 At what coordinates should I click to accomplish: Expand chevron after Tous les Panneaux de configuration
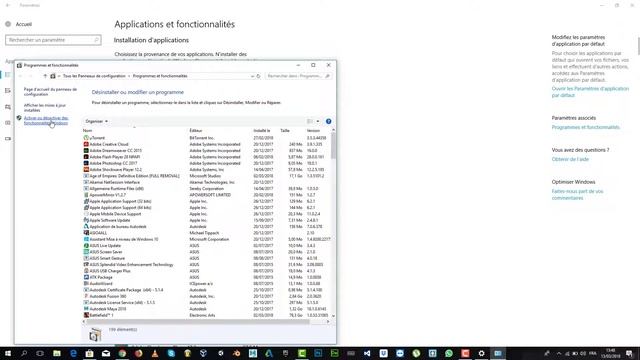[129, 76]
